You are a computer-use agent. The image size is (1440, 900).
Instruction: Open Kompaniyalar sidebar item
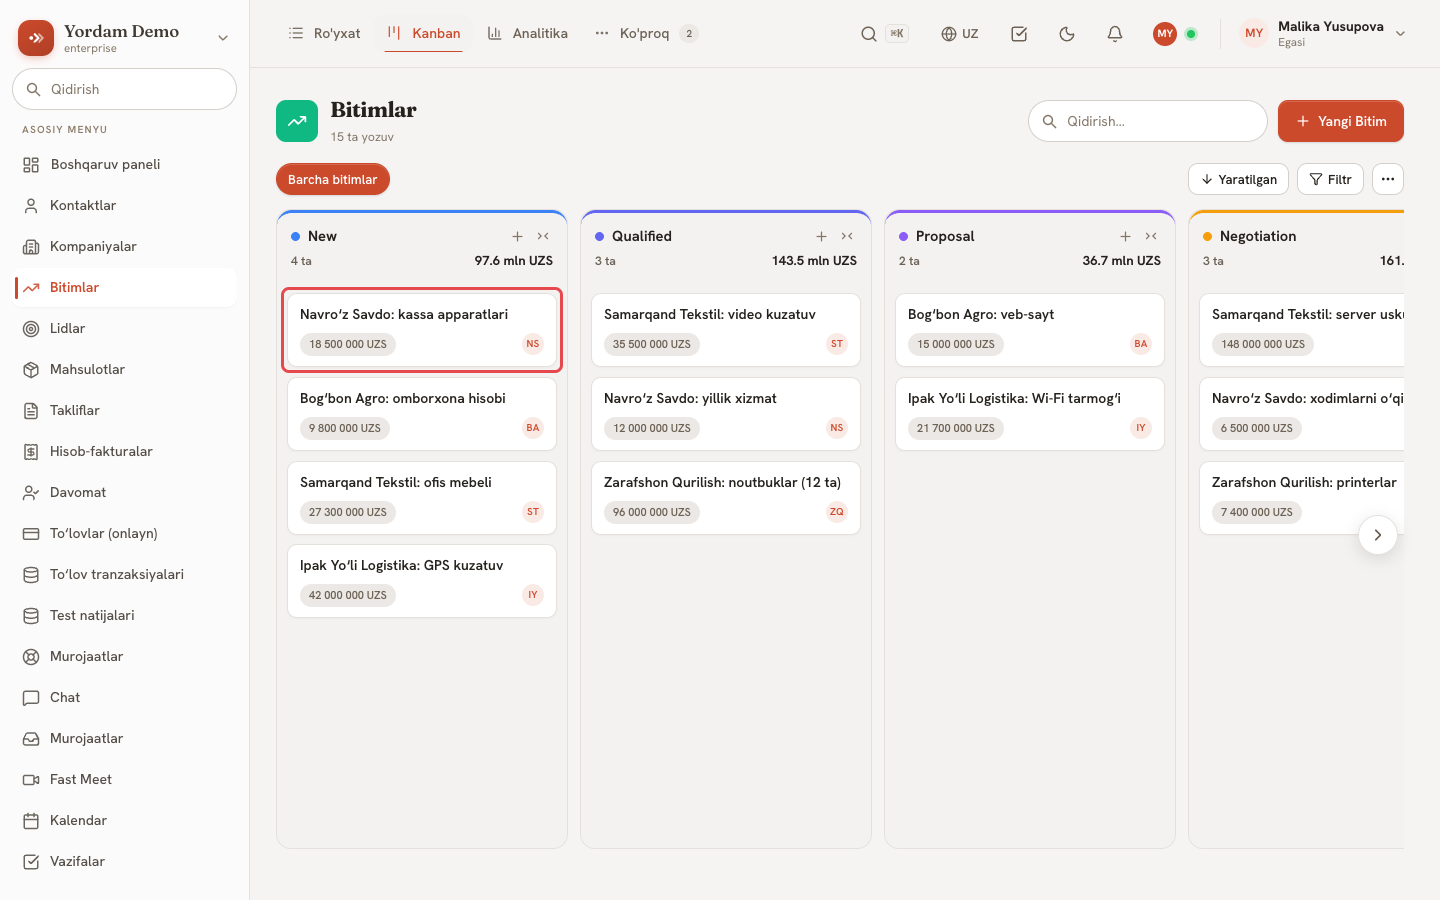pyautogui.click(x=124, y=246)
